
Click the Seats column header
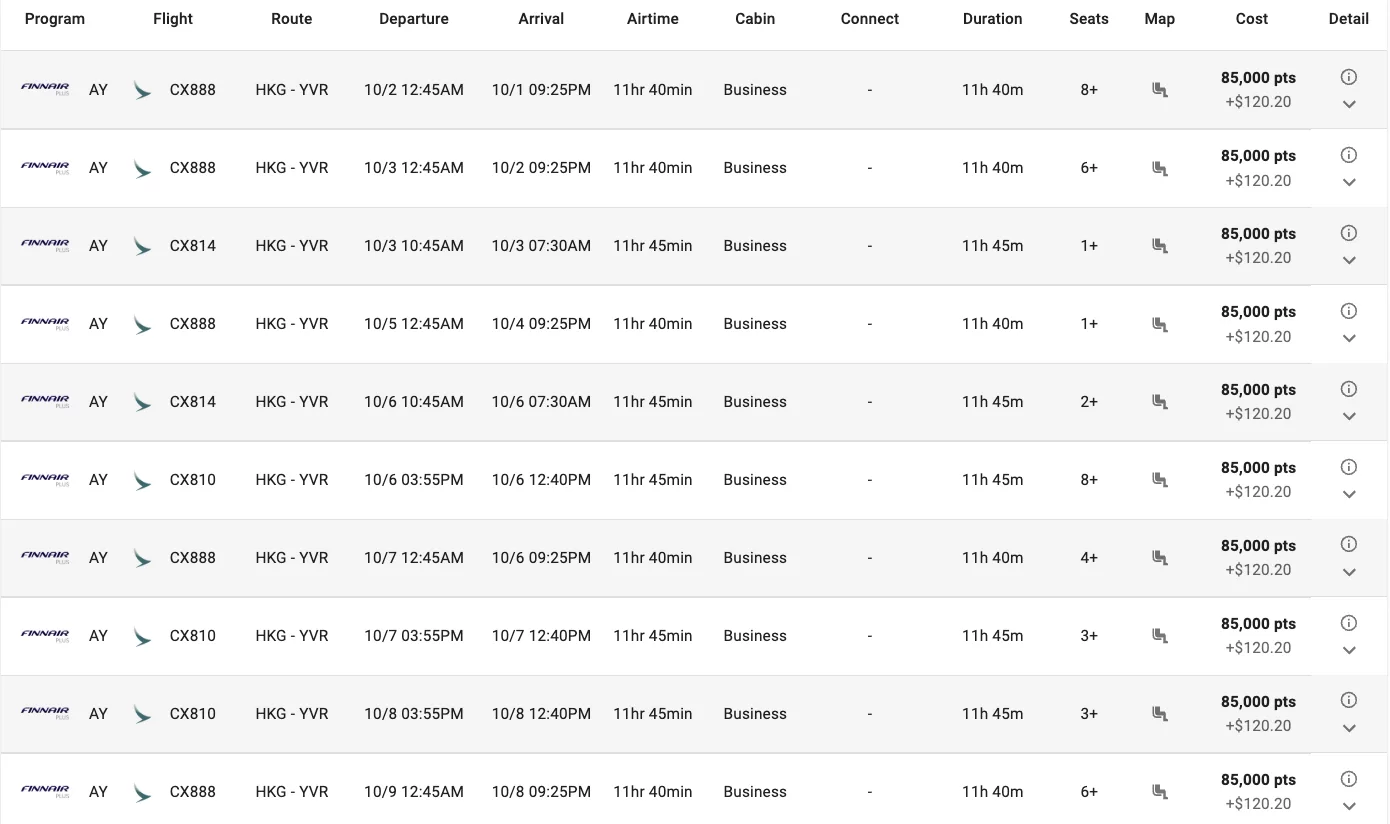(1089, 19)
